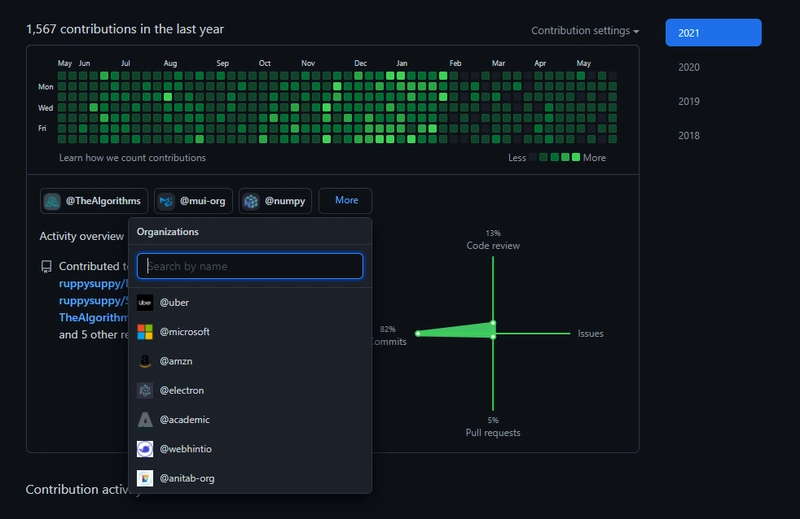The image size is (800, 519).
Task: Choose @amzn from organizations list
Action: [x=250, y=361]
